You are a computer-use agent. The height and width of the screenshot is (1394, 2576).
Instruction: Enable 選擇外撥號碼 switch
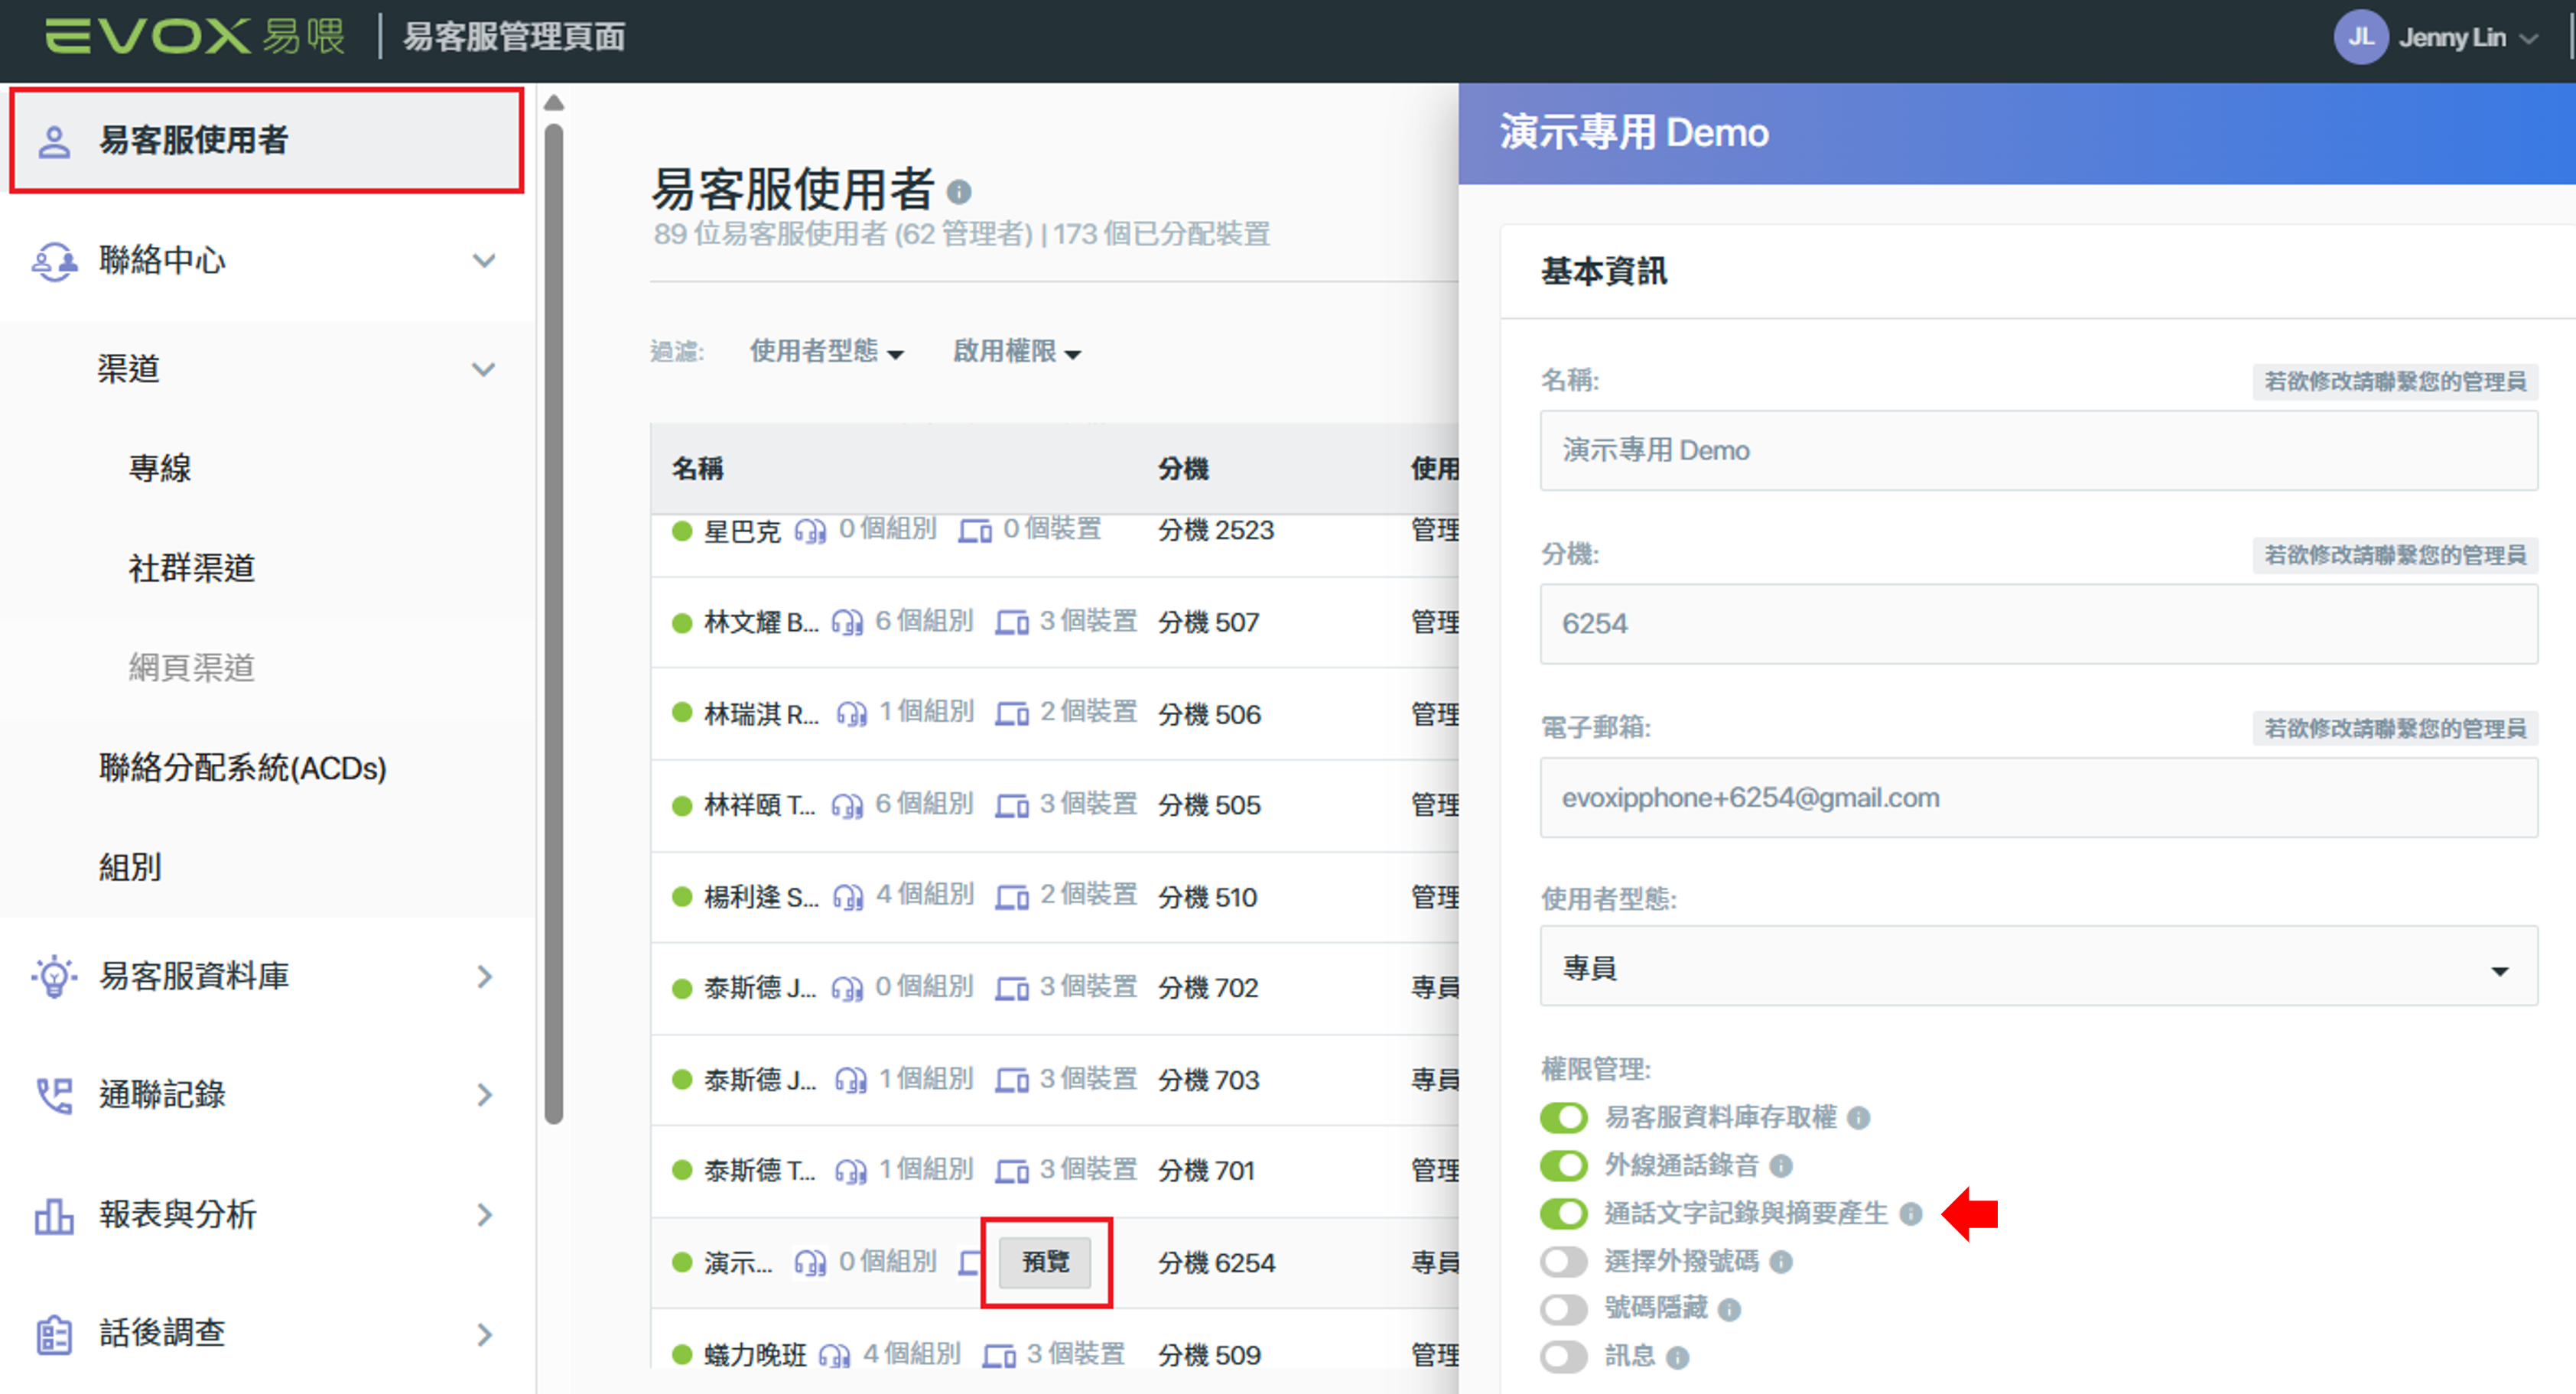pos(1564,1261)
